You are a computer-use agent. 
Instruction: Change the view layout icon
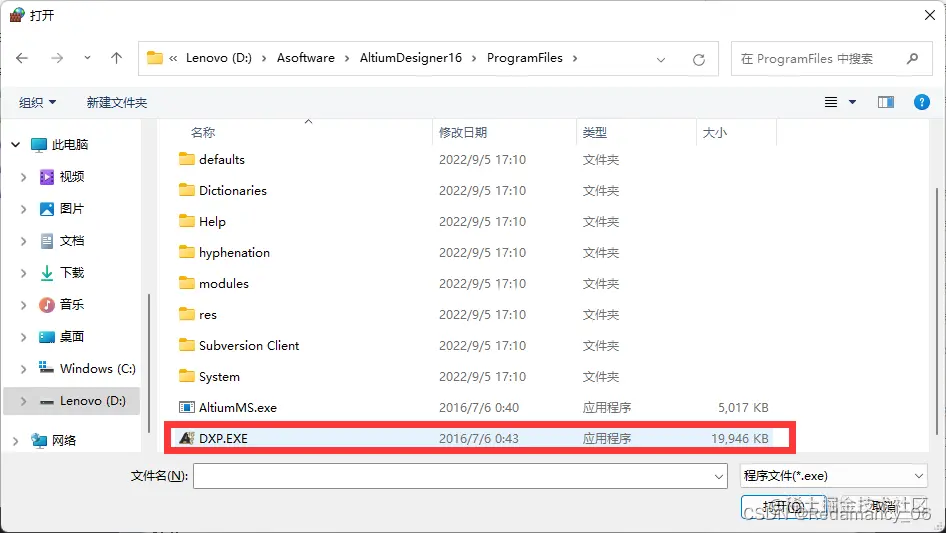(x=831, y=102)
